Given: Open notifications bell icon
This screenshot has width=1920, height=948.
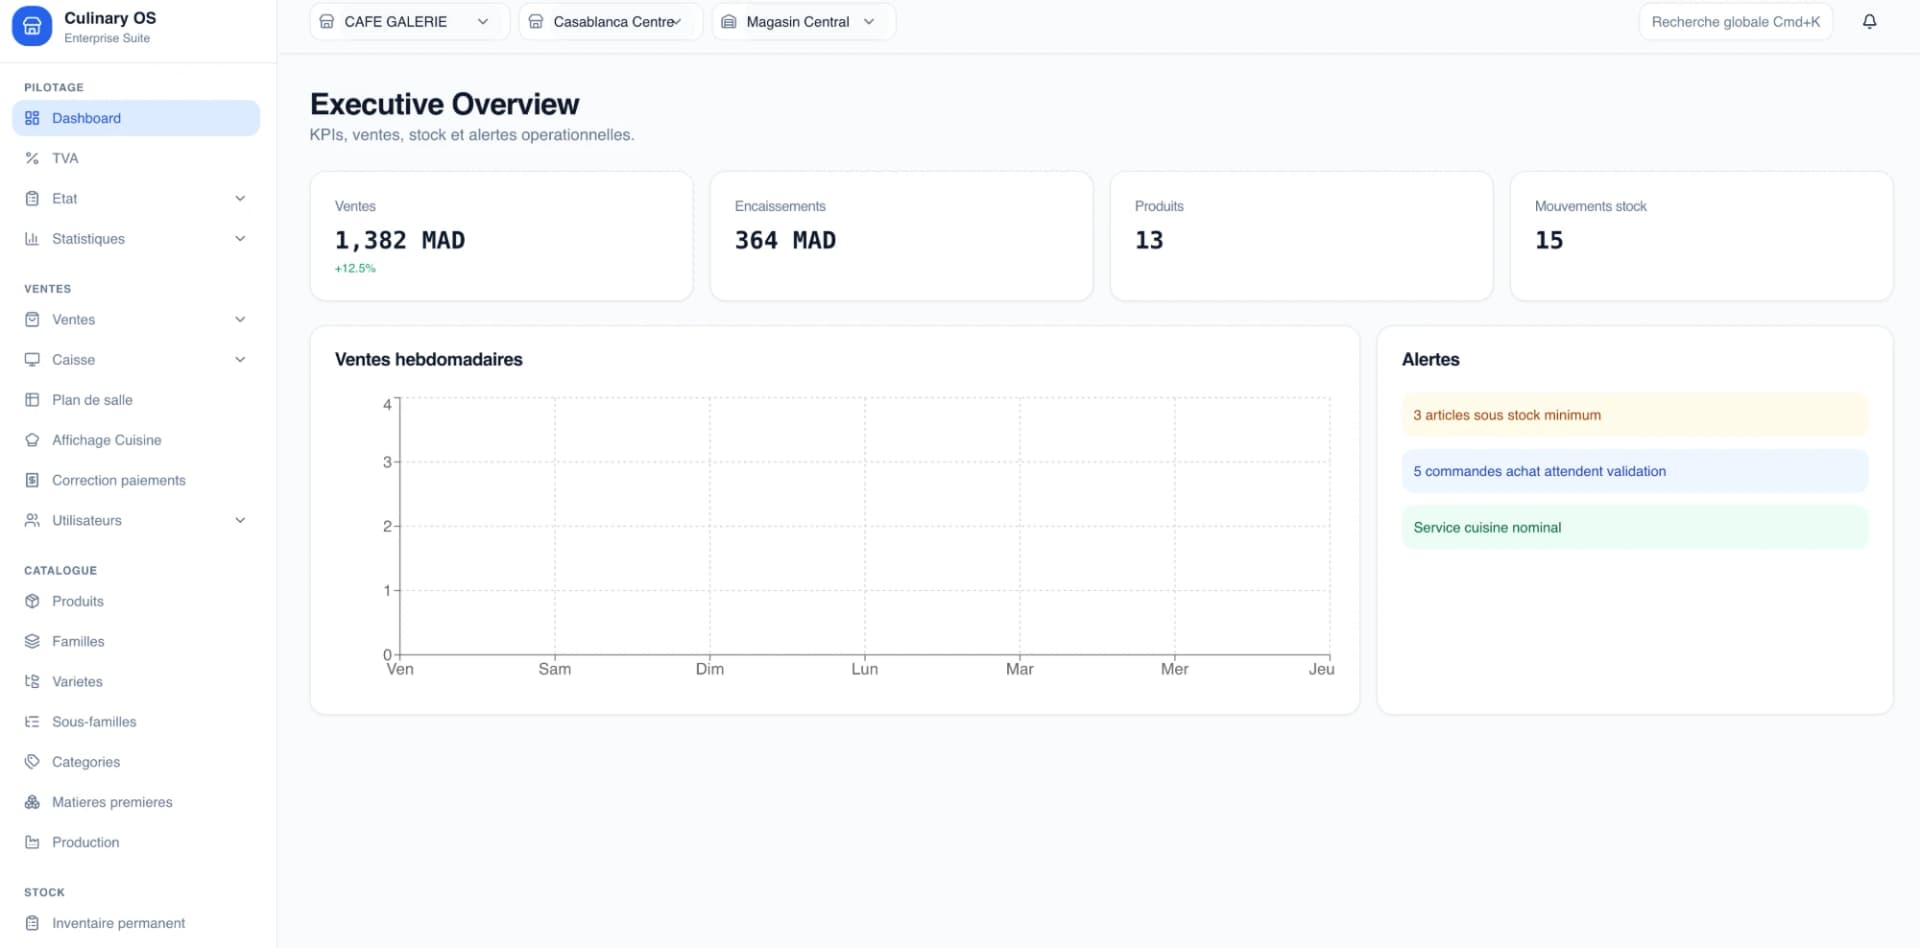Looking at the screenshot, I should 1869,21.
